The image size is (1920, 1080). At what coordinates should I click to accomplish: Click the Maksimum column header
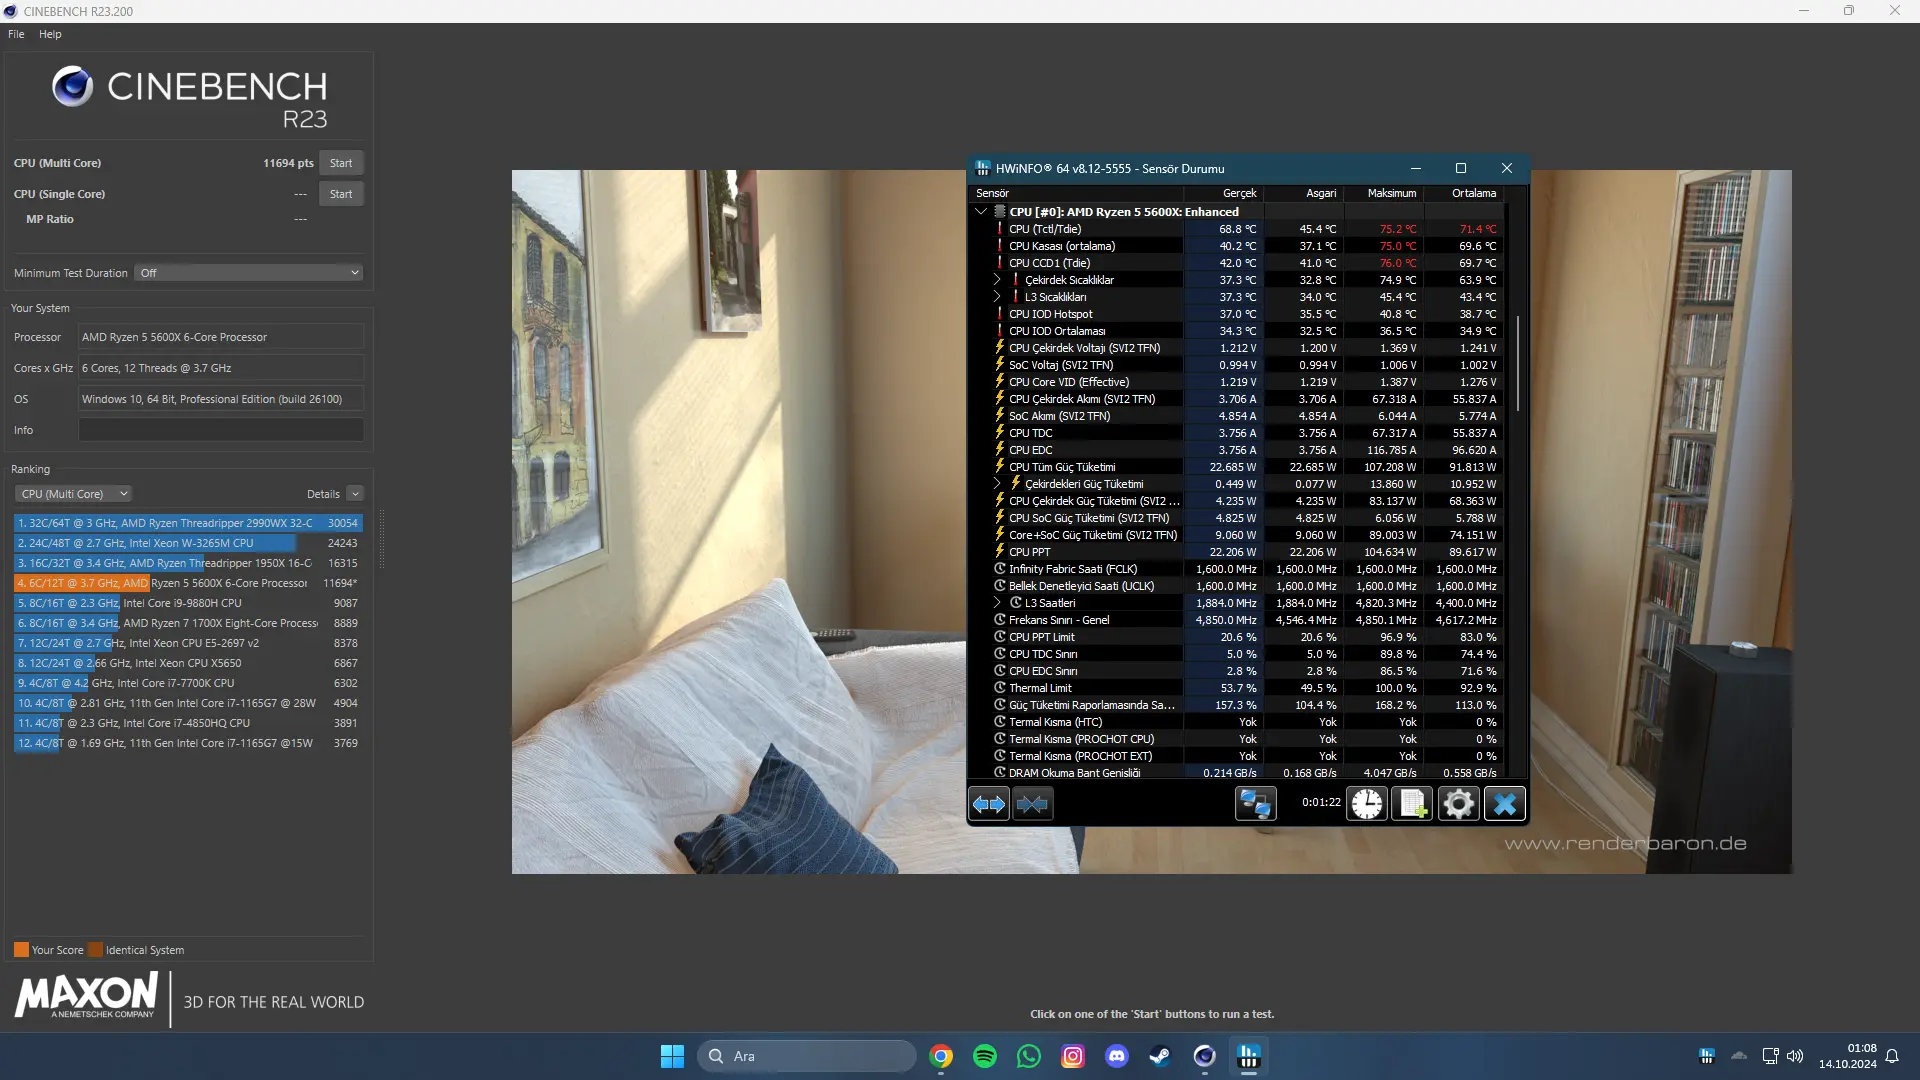tap(1384, 193)
